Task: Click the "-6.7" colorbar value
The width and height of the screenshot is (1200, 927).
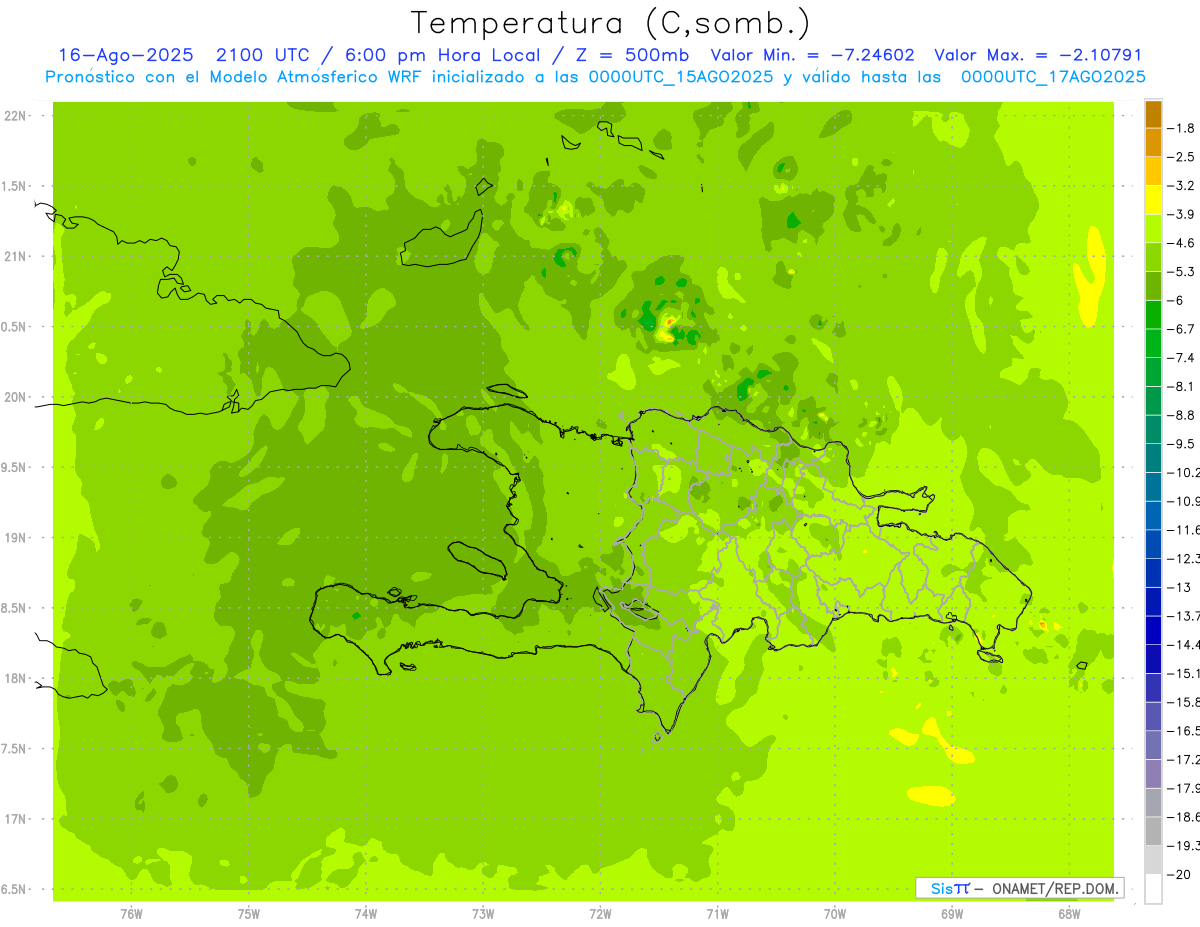Action: [x=1183, y=329]
